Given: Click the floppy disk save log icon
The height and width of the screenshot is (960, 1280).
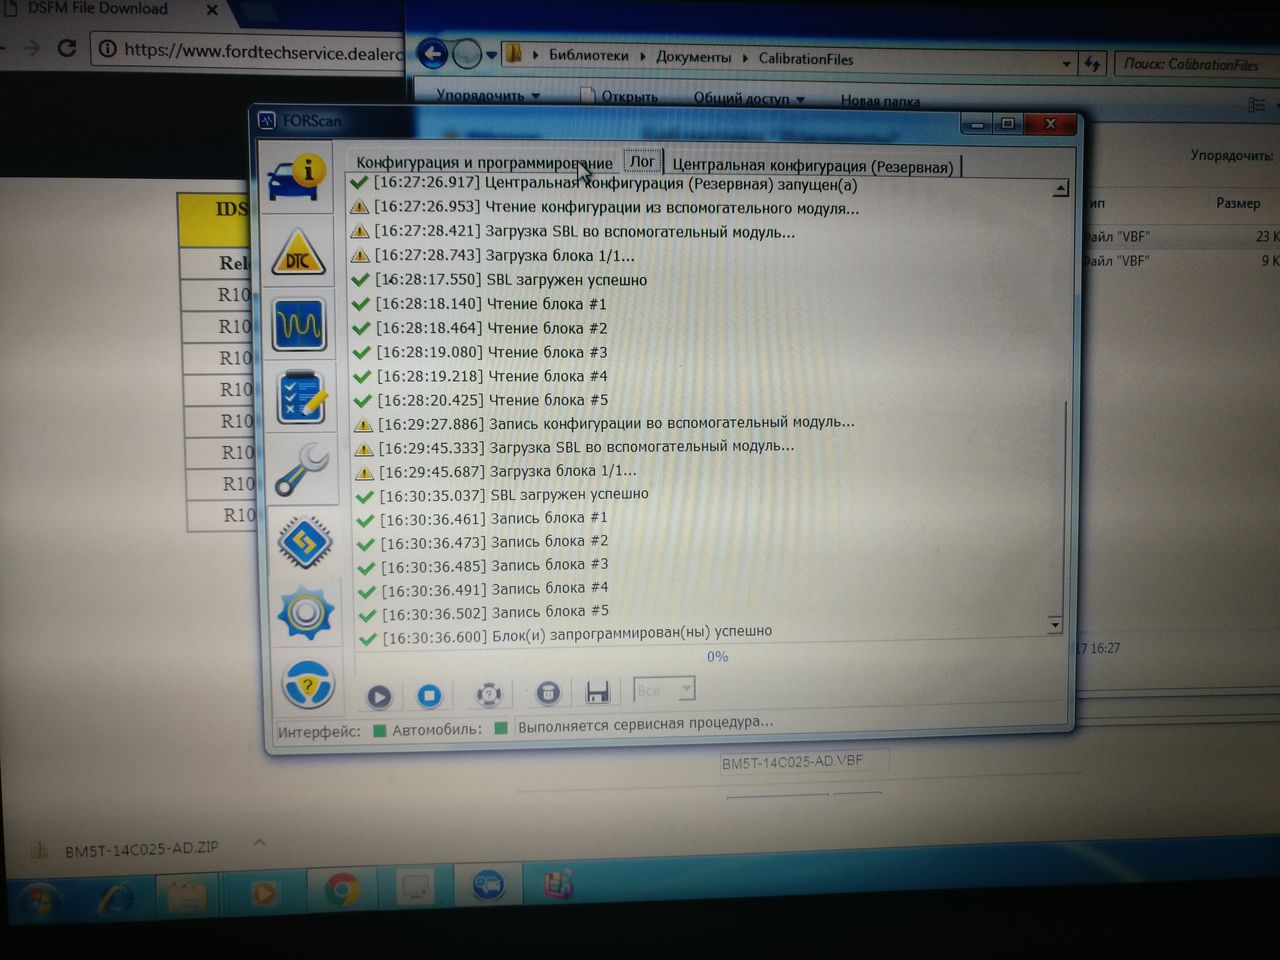Looking at the screenshot, I should tap(598, 692).
